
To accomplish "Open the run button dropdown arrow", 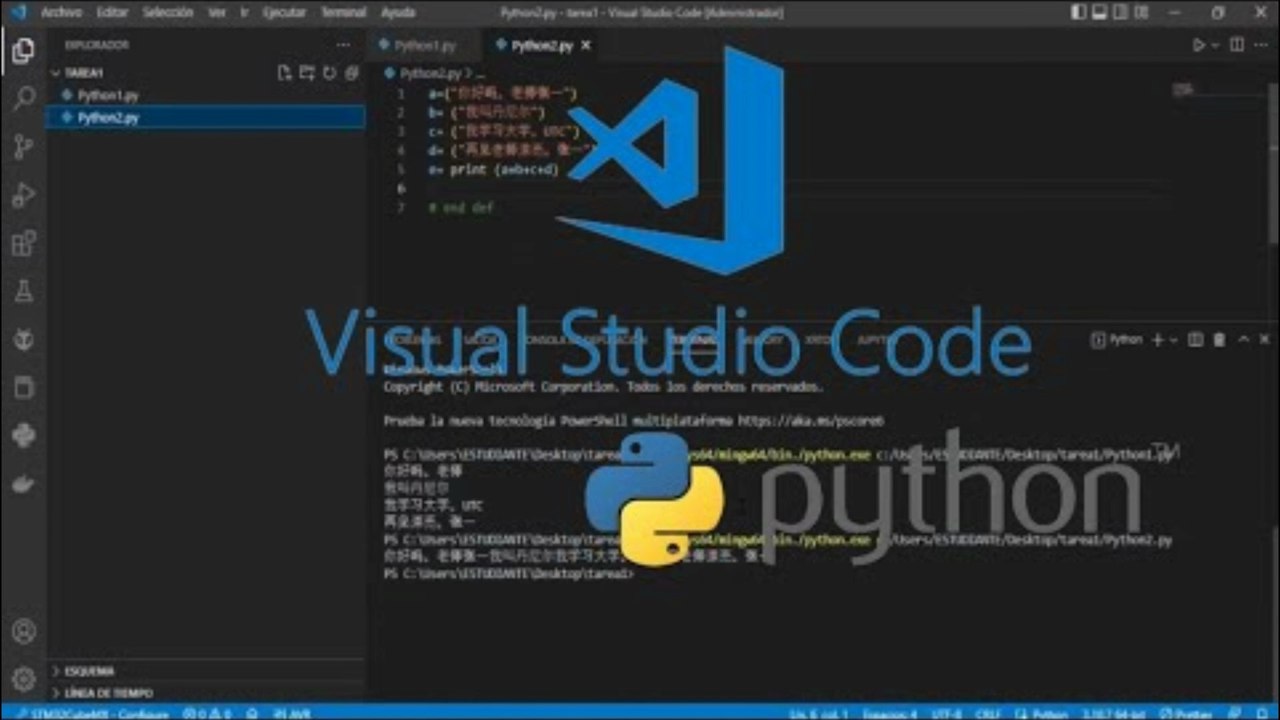I will [1215, 45].
